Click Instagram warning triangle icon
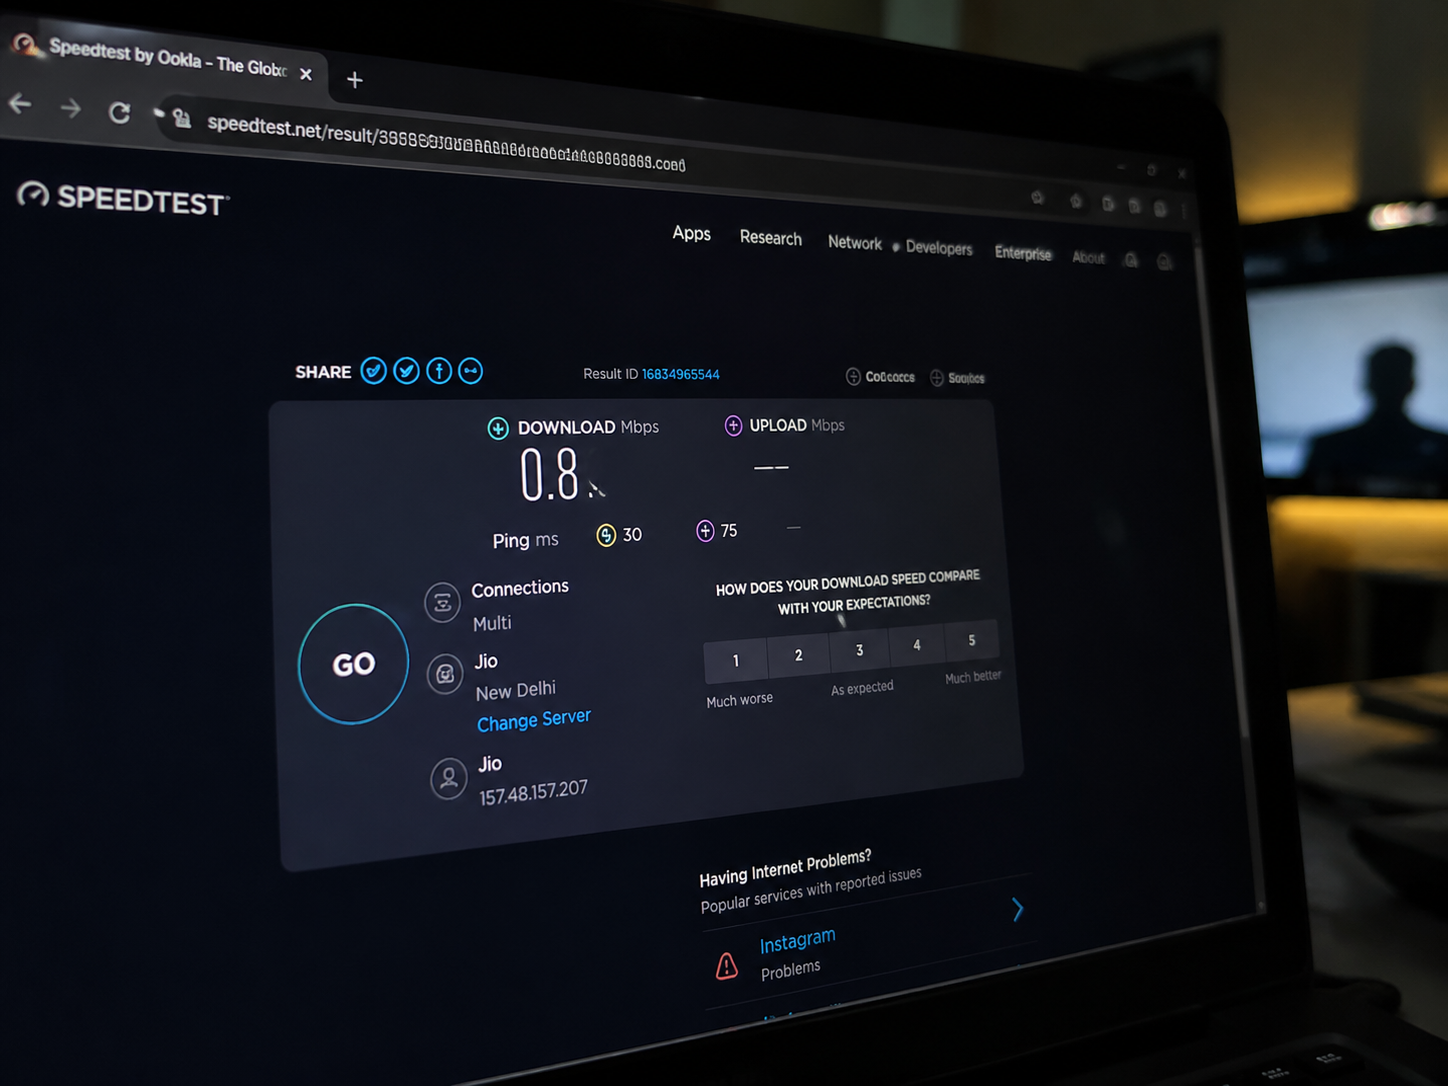This screenshot has height=1086, width=1448. click(x=727, y=964)
